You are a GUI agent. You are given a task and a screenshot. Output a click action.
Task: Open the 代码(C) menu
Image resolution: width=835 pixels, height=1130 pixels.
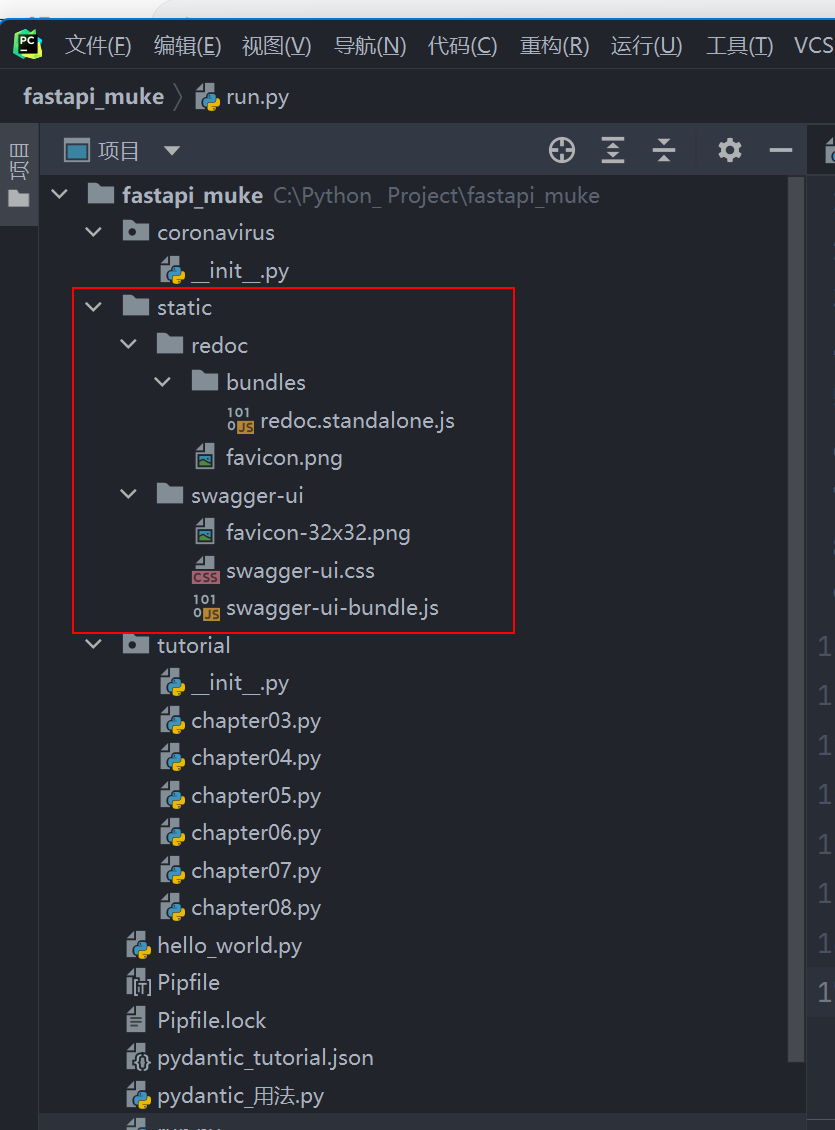tap(462, 46)
